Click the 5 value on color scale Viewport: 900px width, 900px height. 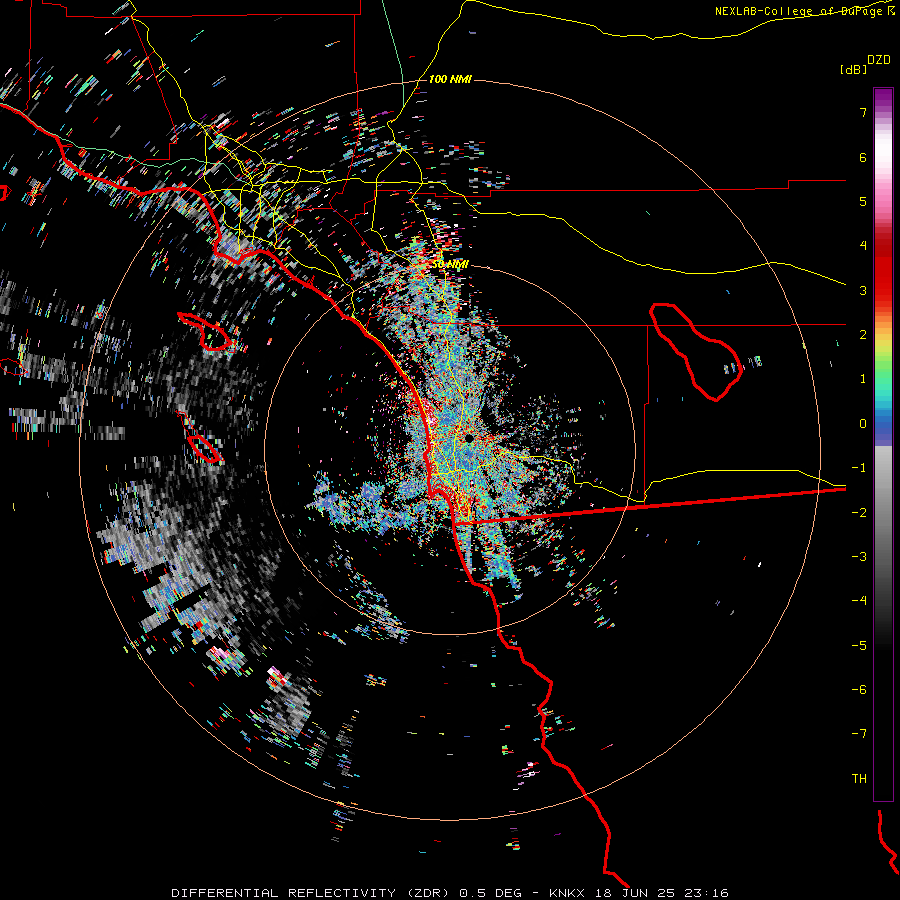pyautogui.click(x=863, y=201)
